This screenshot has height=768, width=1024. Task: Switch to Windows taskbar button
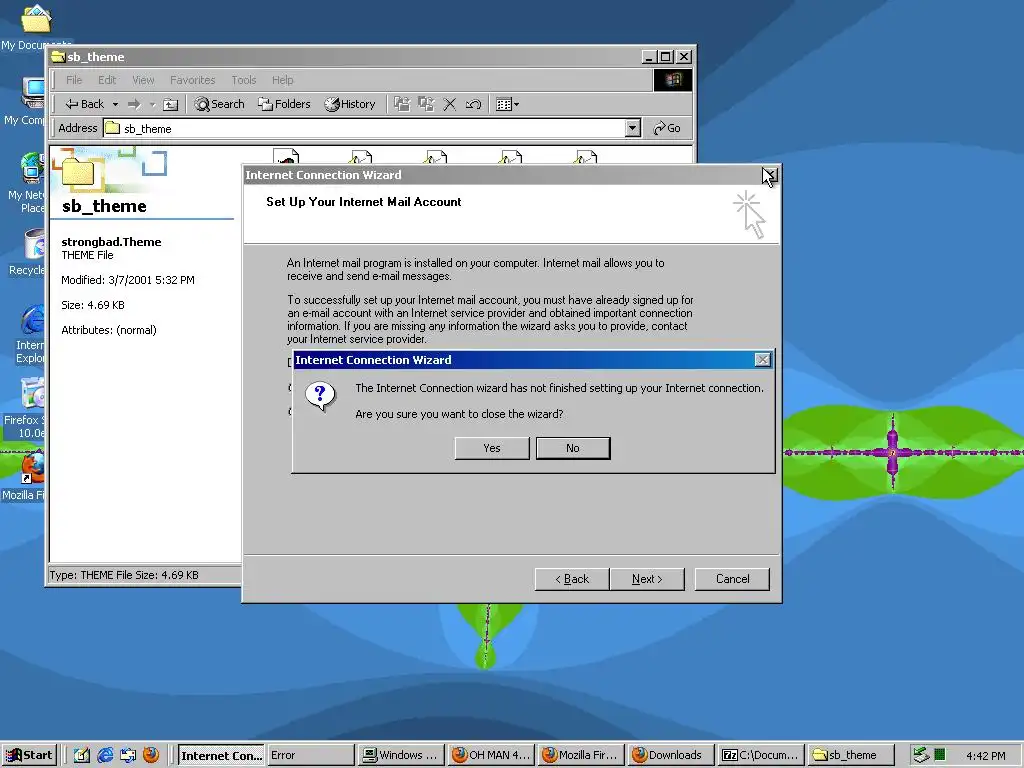tap(401, 755)
